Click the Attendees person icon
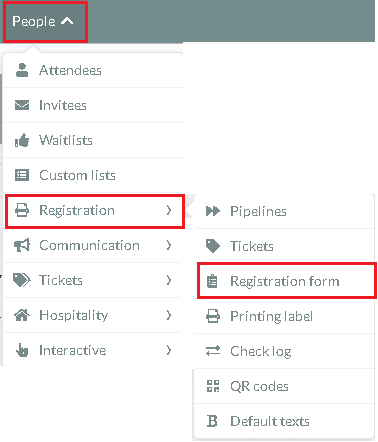Viewport: 378px width, 442px height. [x=22, y=70]
